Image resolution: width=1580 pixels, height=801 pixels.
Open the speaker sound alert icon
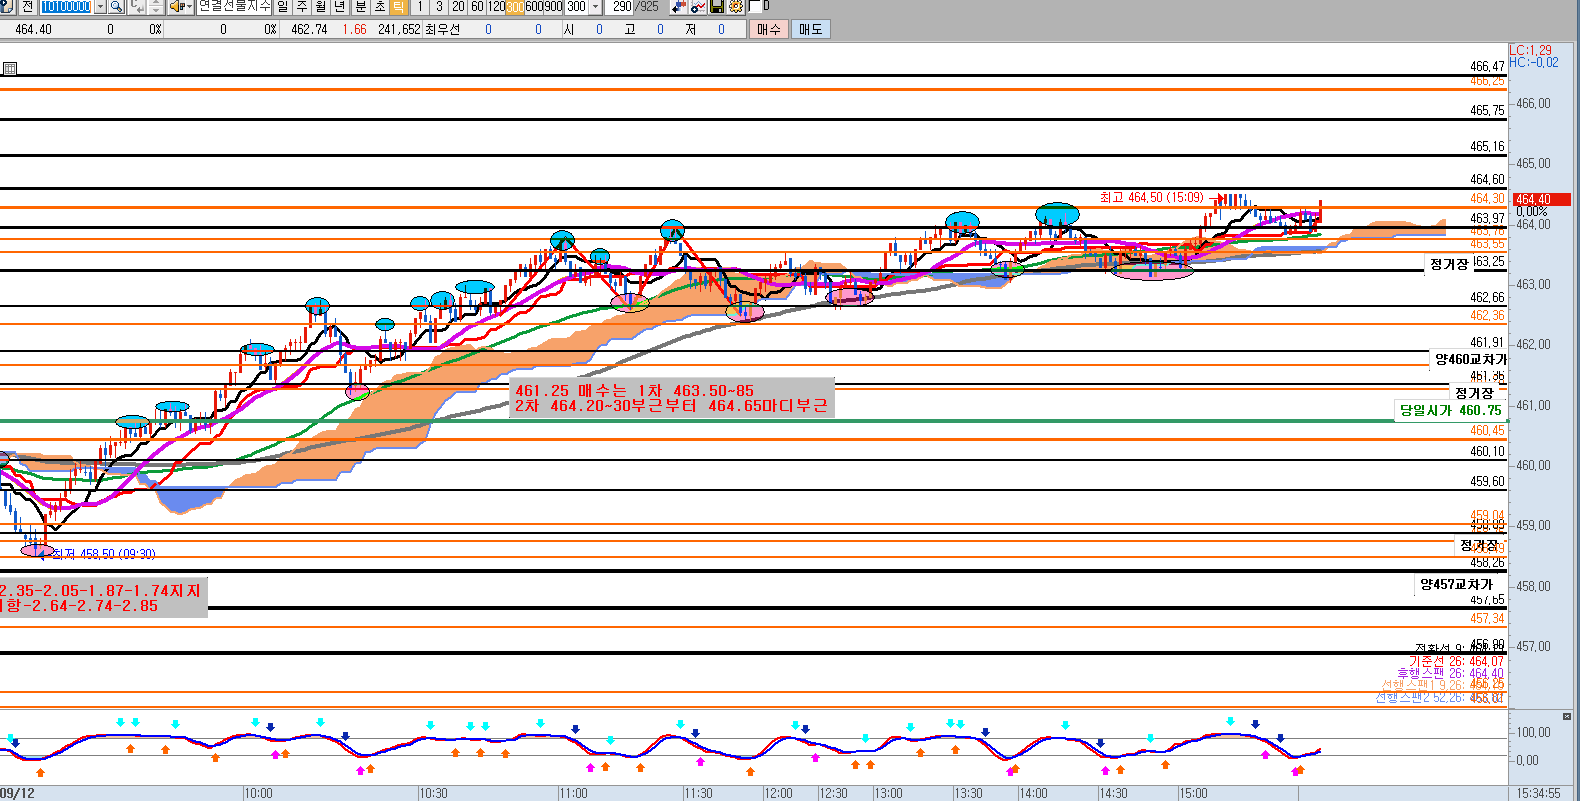click(x=177, y=7)
